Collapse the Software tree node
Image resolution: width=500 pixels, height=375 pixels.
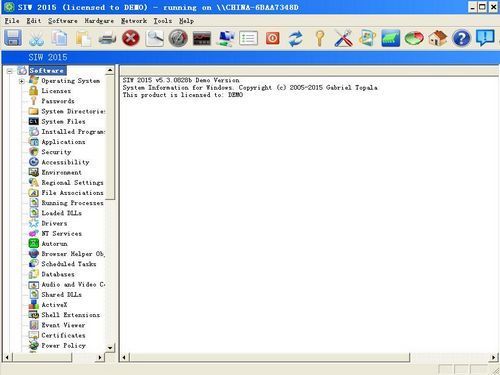click(x=10, y=71)
